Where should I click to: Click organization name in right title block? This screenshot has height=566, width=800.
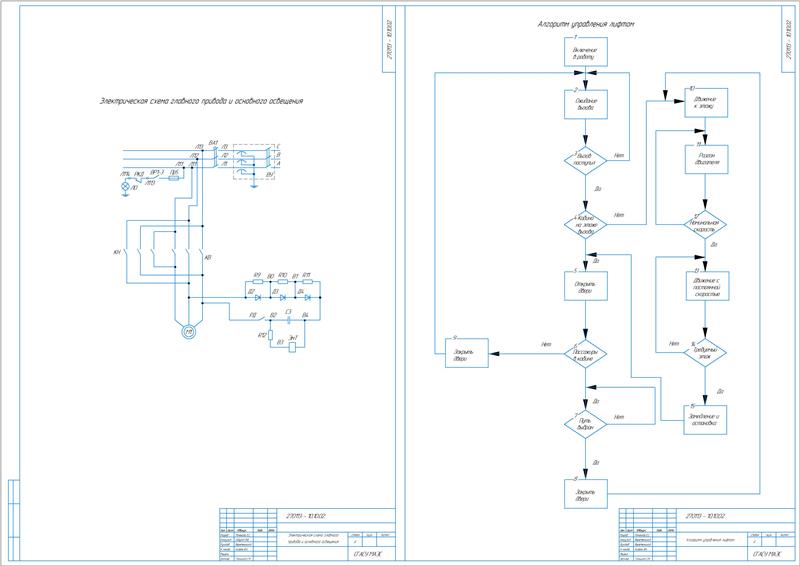click(x=766, y=555)
